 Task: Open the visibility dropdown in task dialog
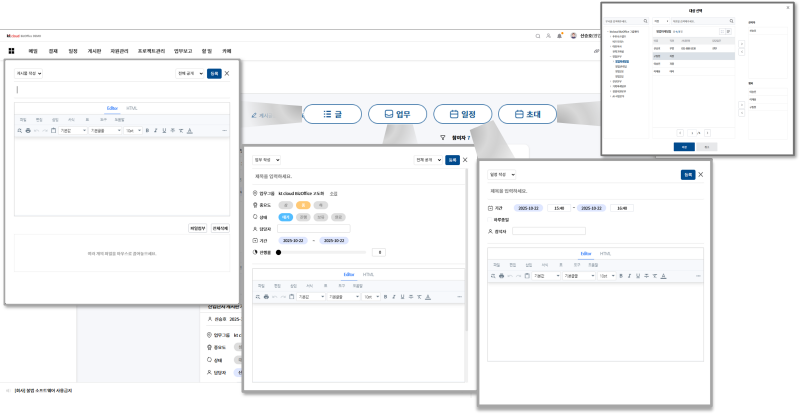[428, 159]
